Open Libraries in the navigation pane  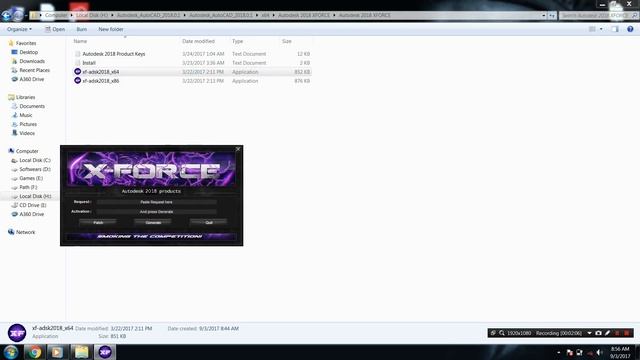(x=25, y=97)
